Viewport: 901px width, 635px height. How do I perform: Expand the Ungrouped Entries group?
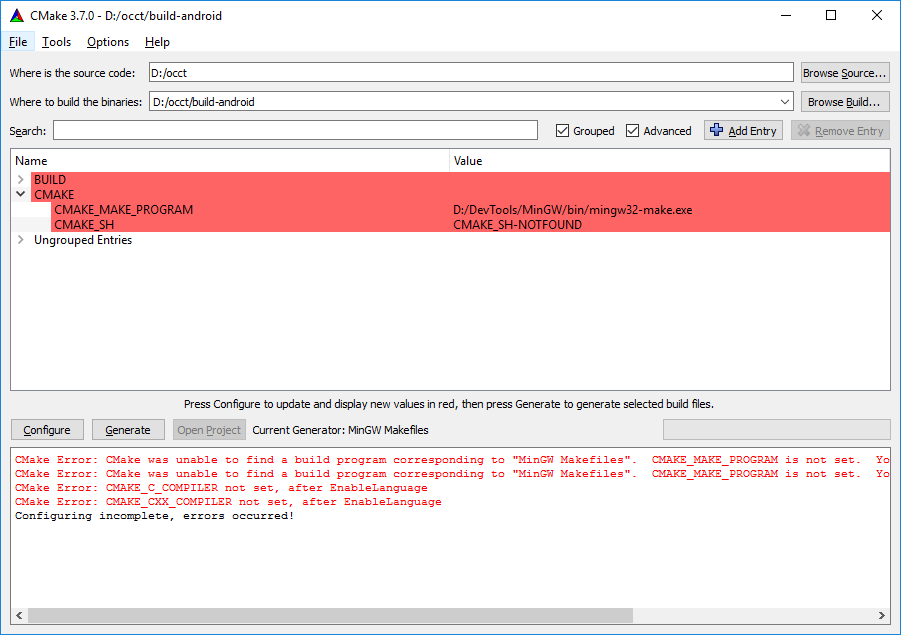21,240
